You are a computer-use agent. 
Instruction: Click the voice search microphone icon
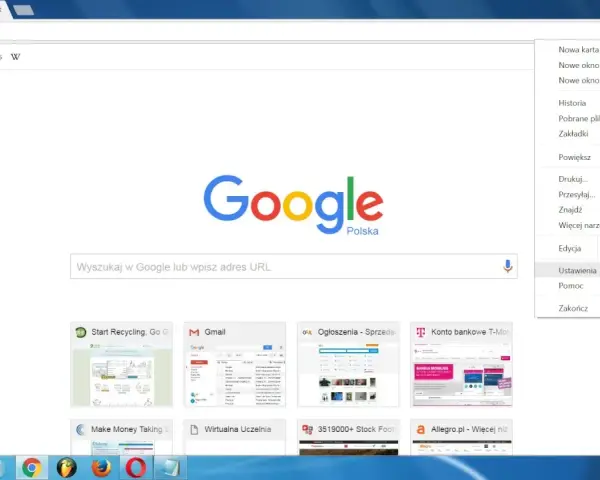[x=508, y=266]
